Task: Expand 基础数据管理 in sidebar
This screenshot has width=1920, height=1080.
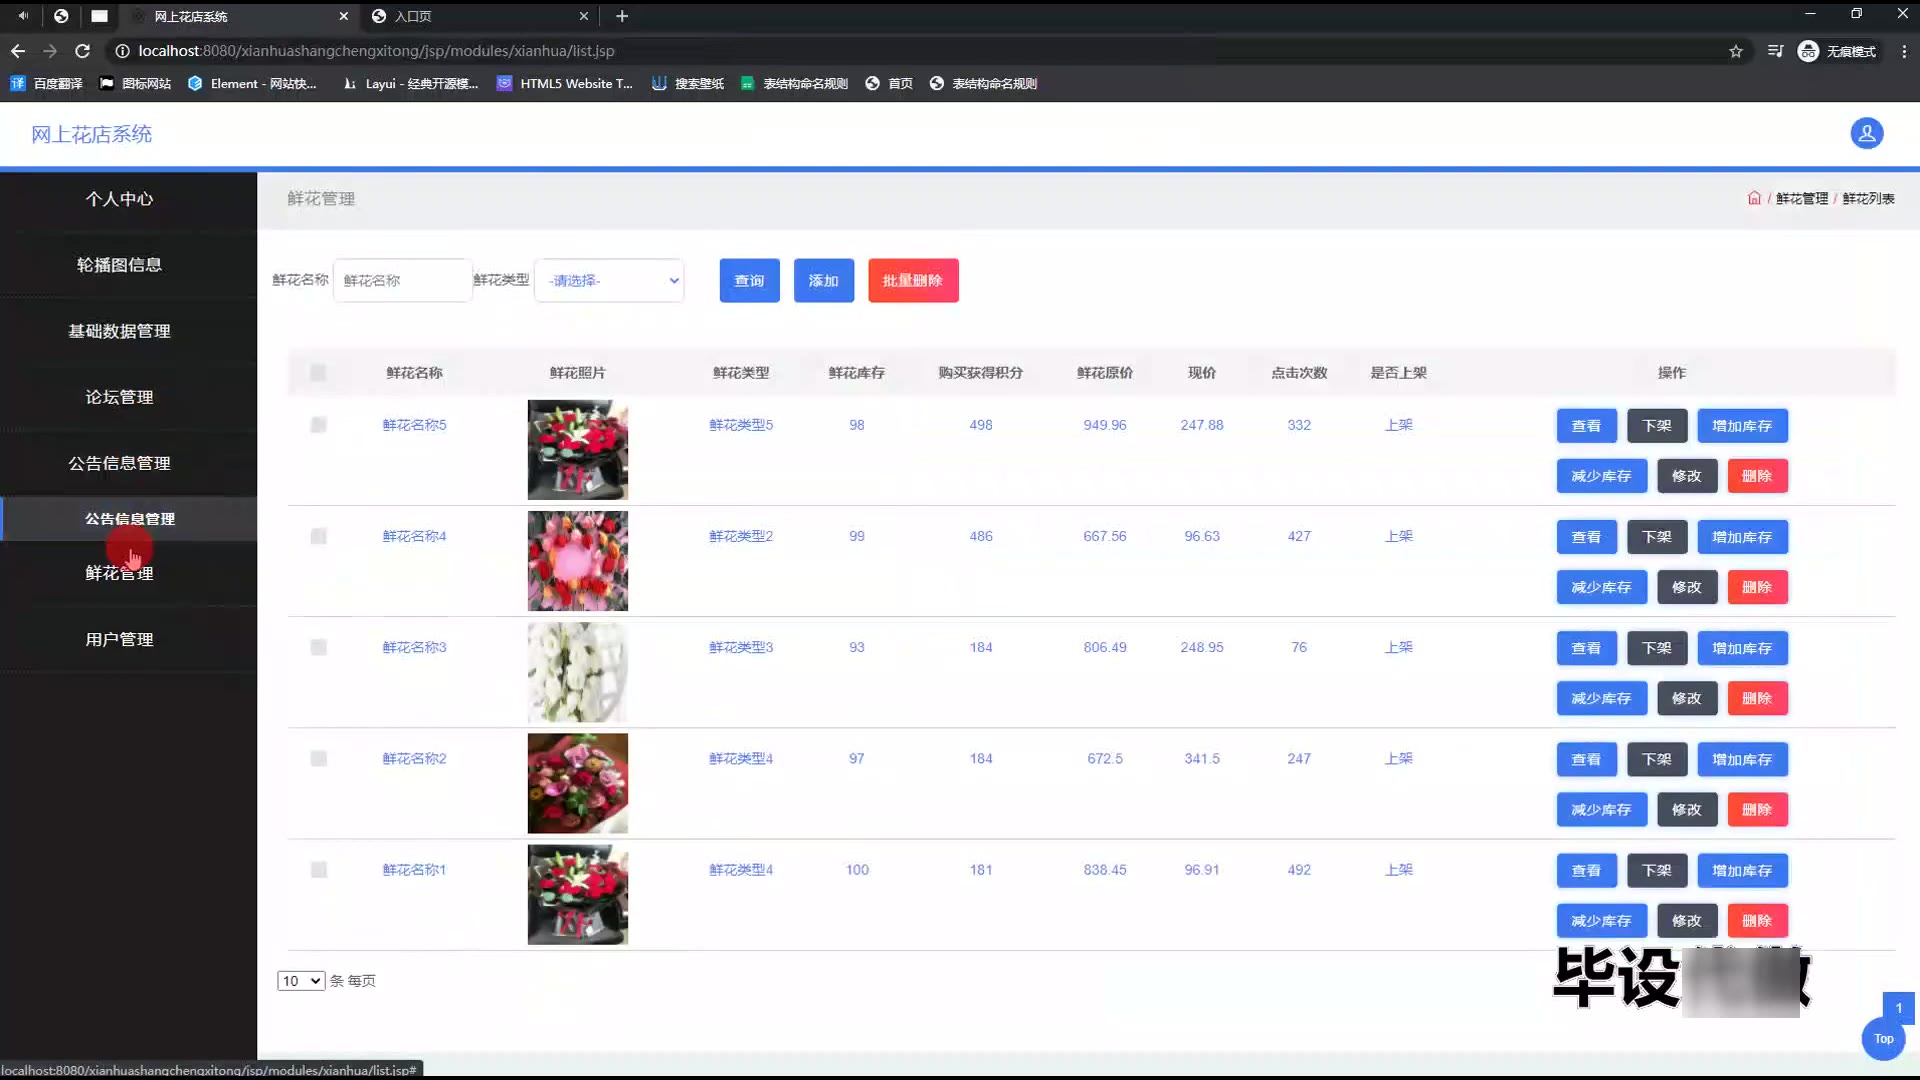Action: point(119,331)
